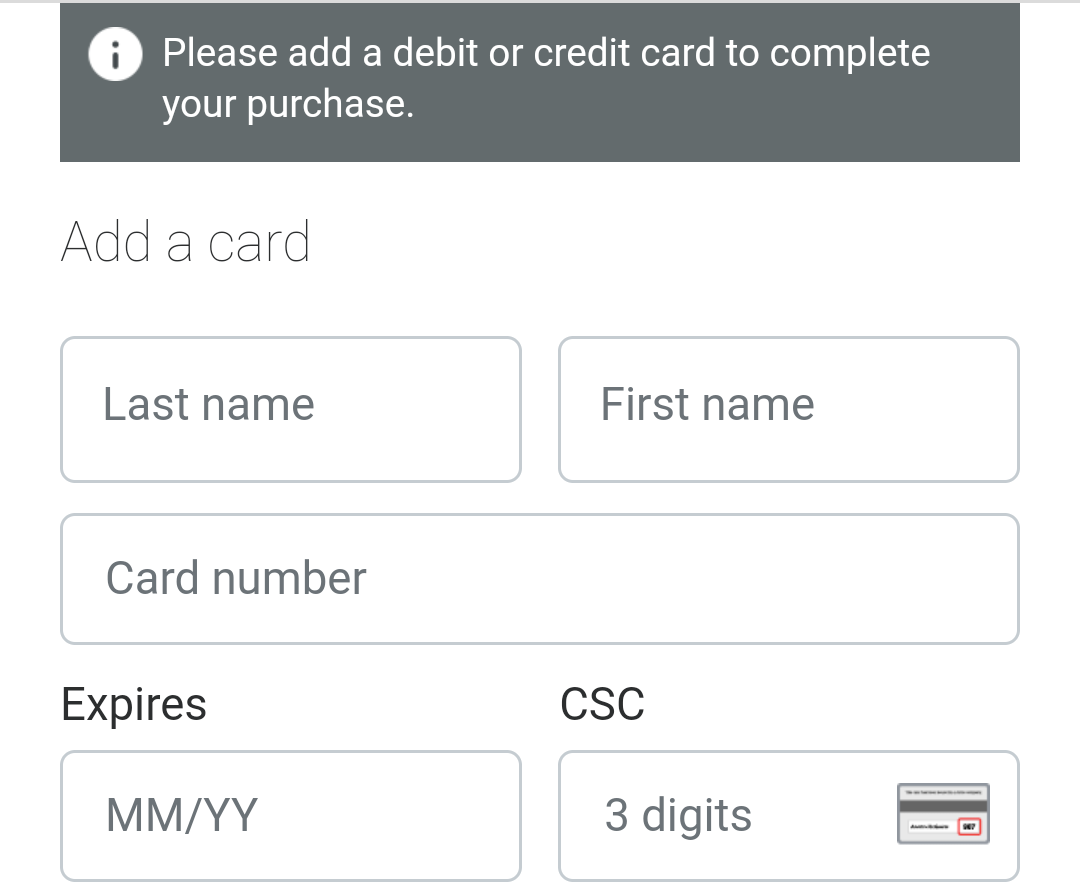Click the info icon in the banner

116,56
